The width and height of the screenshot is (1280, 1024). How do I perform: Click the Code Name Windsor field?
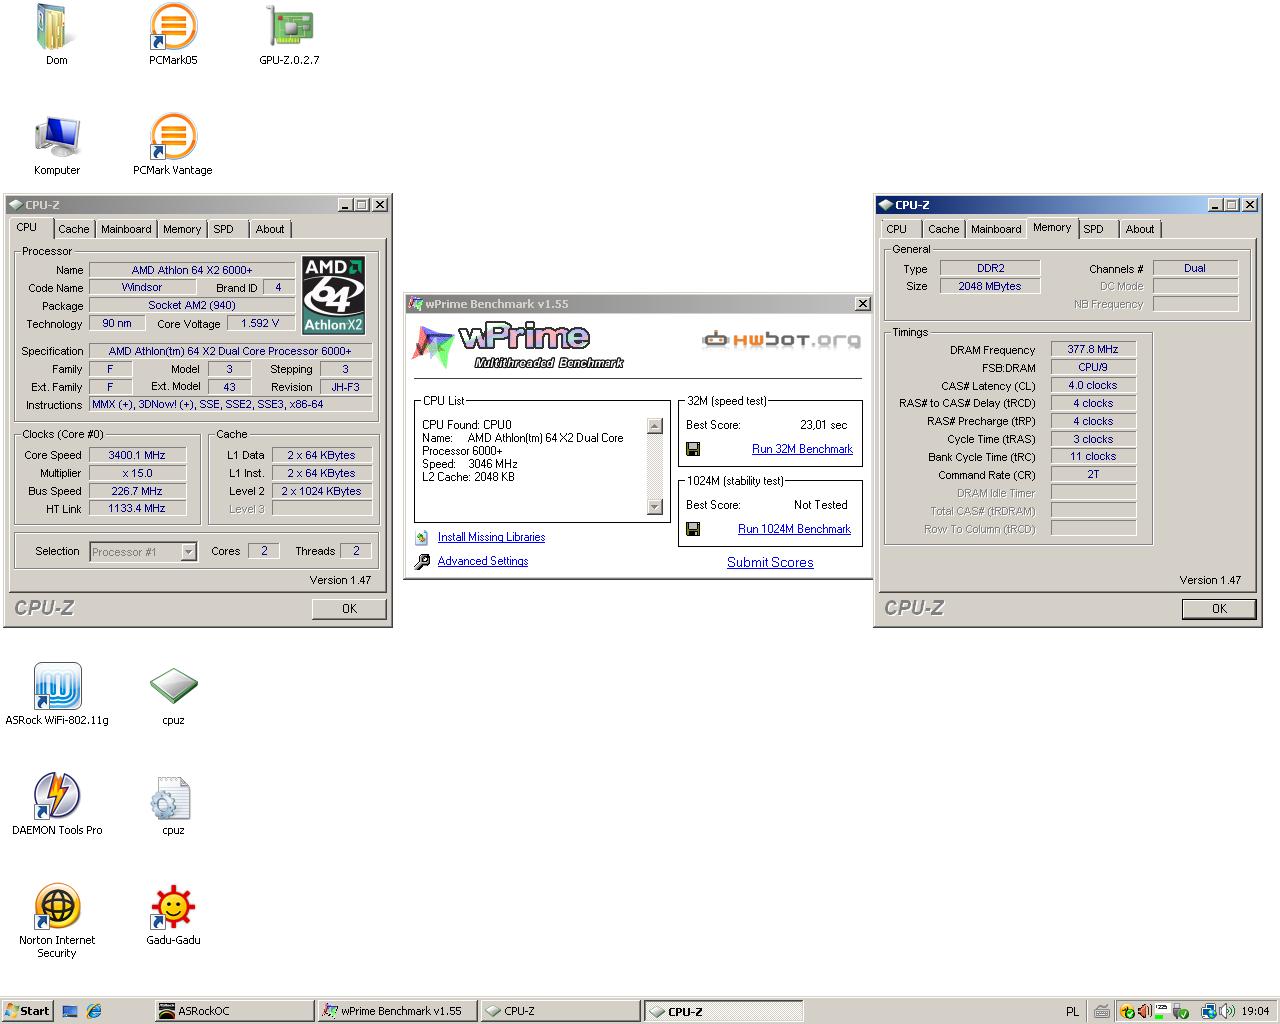click(x=142, y=287)
